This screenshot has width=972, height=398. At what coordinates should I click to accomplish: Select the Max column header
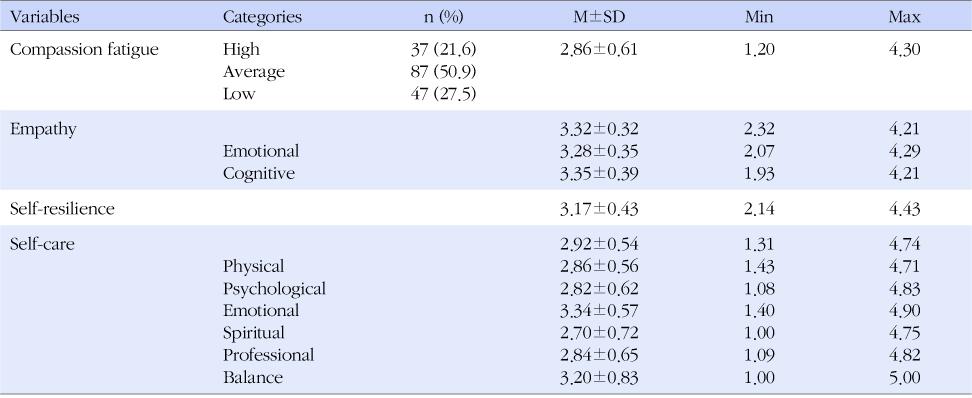point(904,17)
